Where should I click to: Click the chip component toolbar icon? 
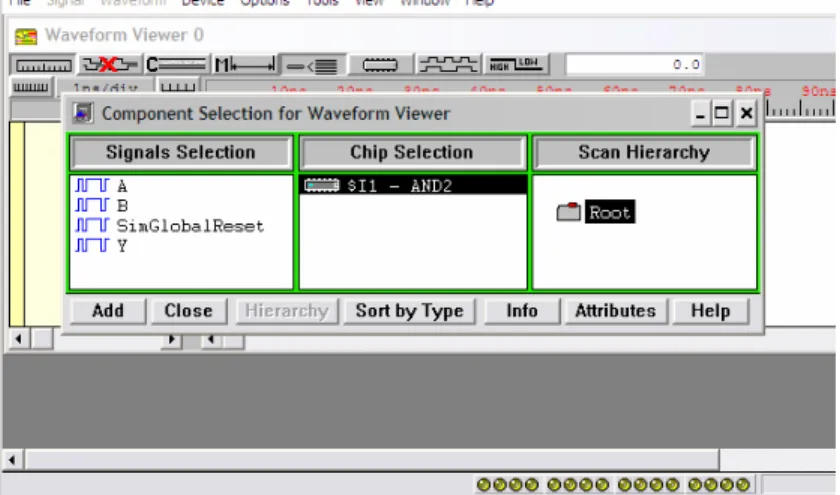(x=380, y=65)
